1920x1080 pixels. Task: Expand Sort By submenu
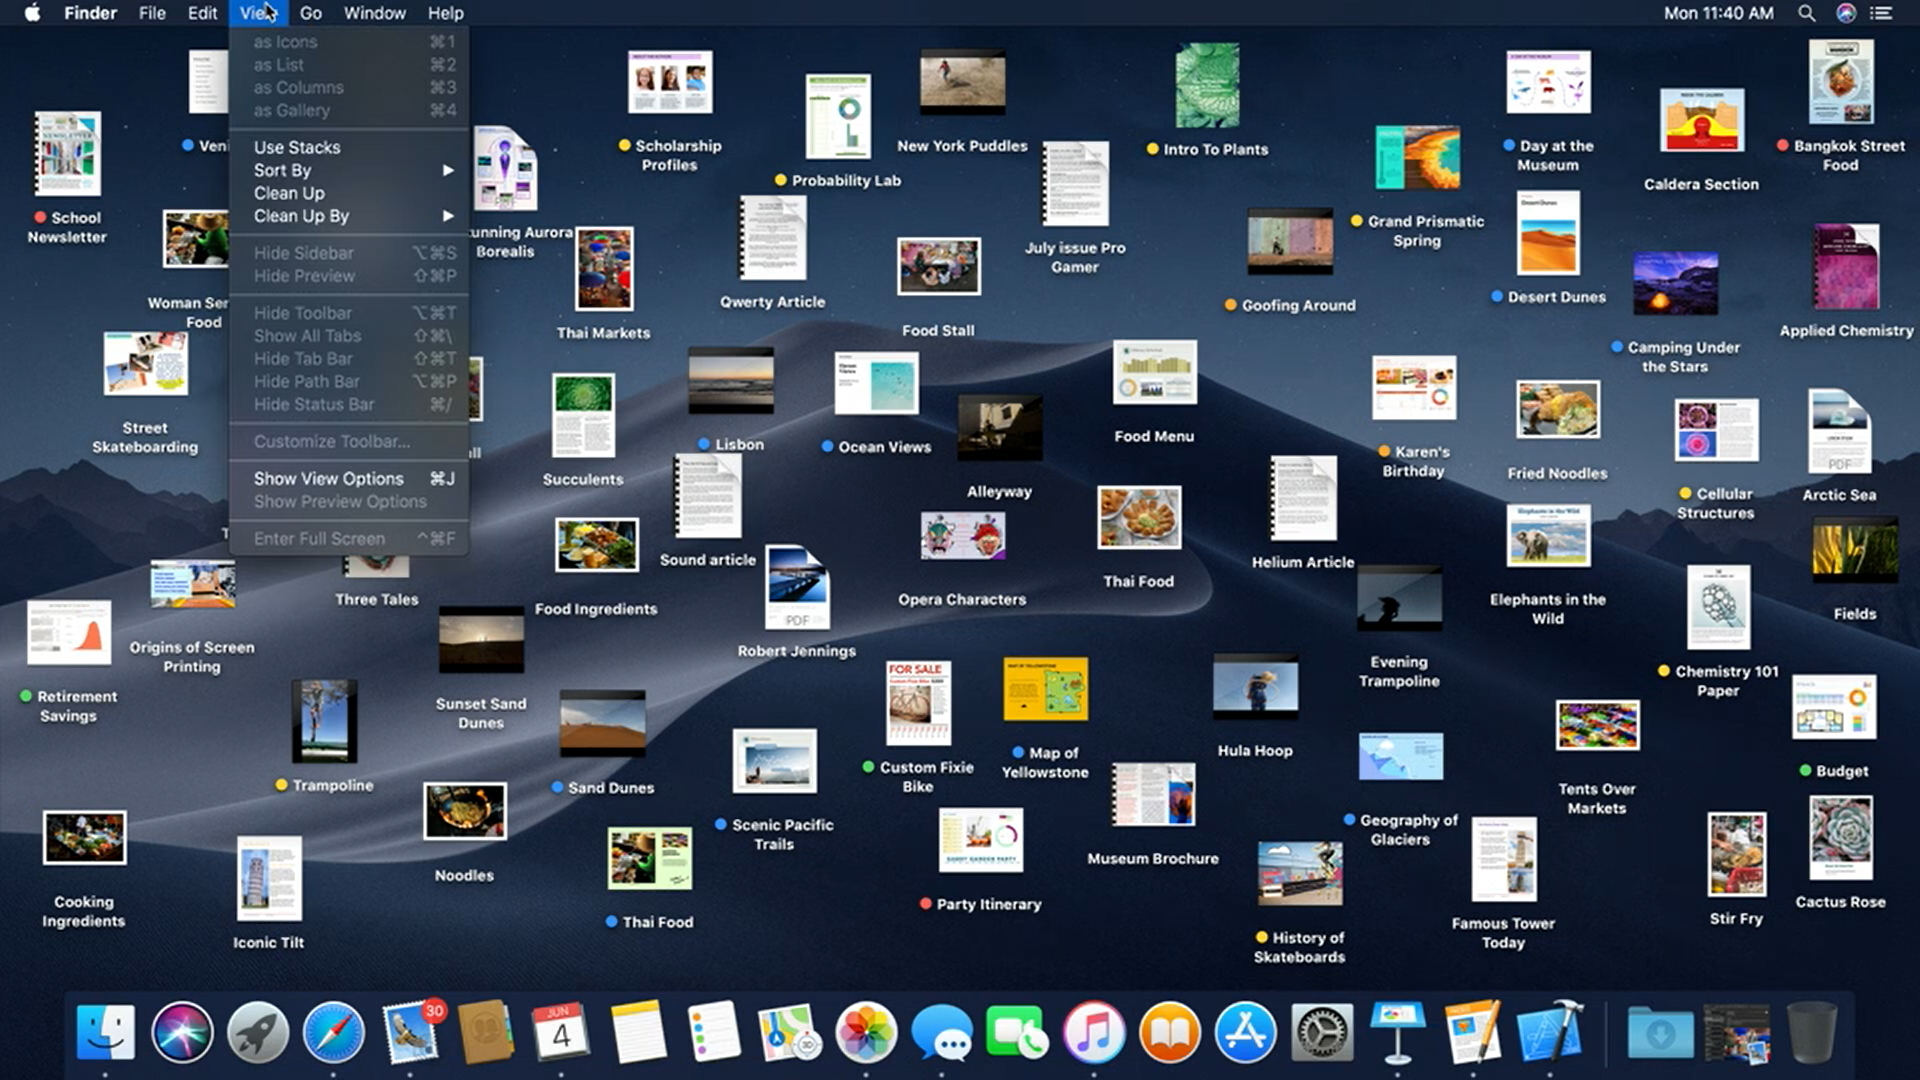349,170
